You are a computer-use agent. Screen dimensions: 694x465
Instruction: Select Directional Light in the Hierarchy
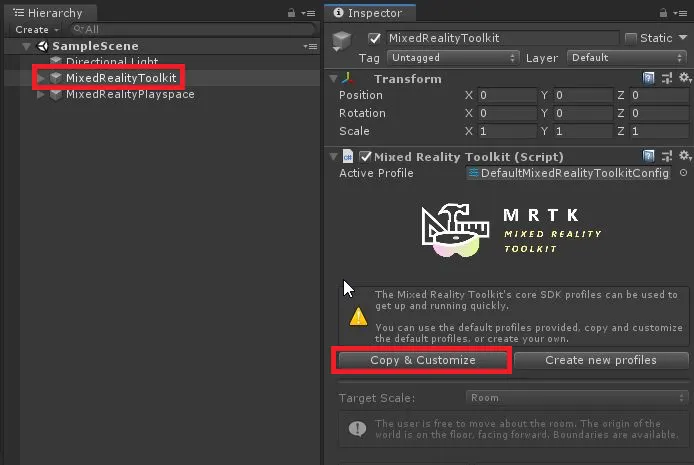point(112,61)
